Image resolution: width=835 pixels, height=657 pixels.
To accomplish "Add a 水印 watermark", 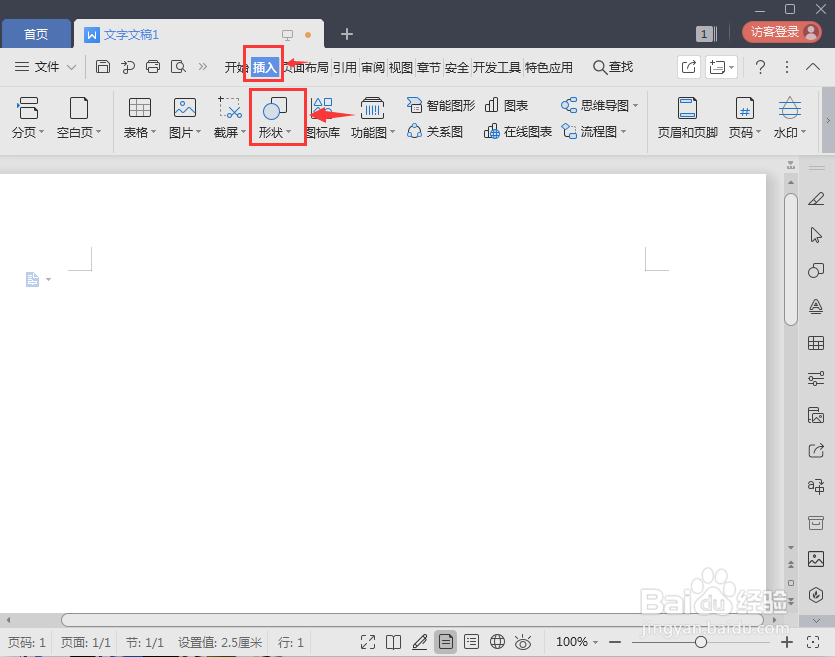I will click(790, 118).
